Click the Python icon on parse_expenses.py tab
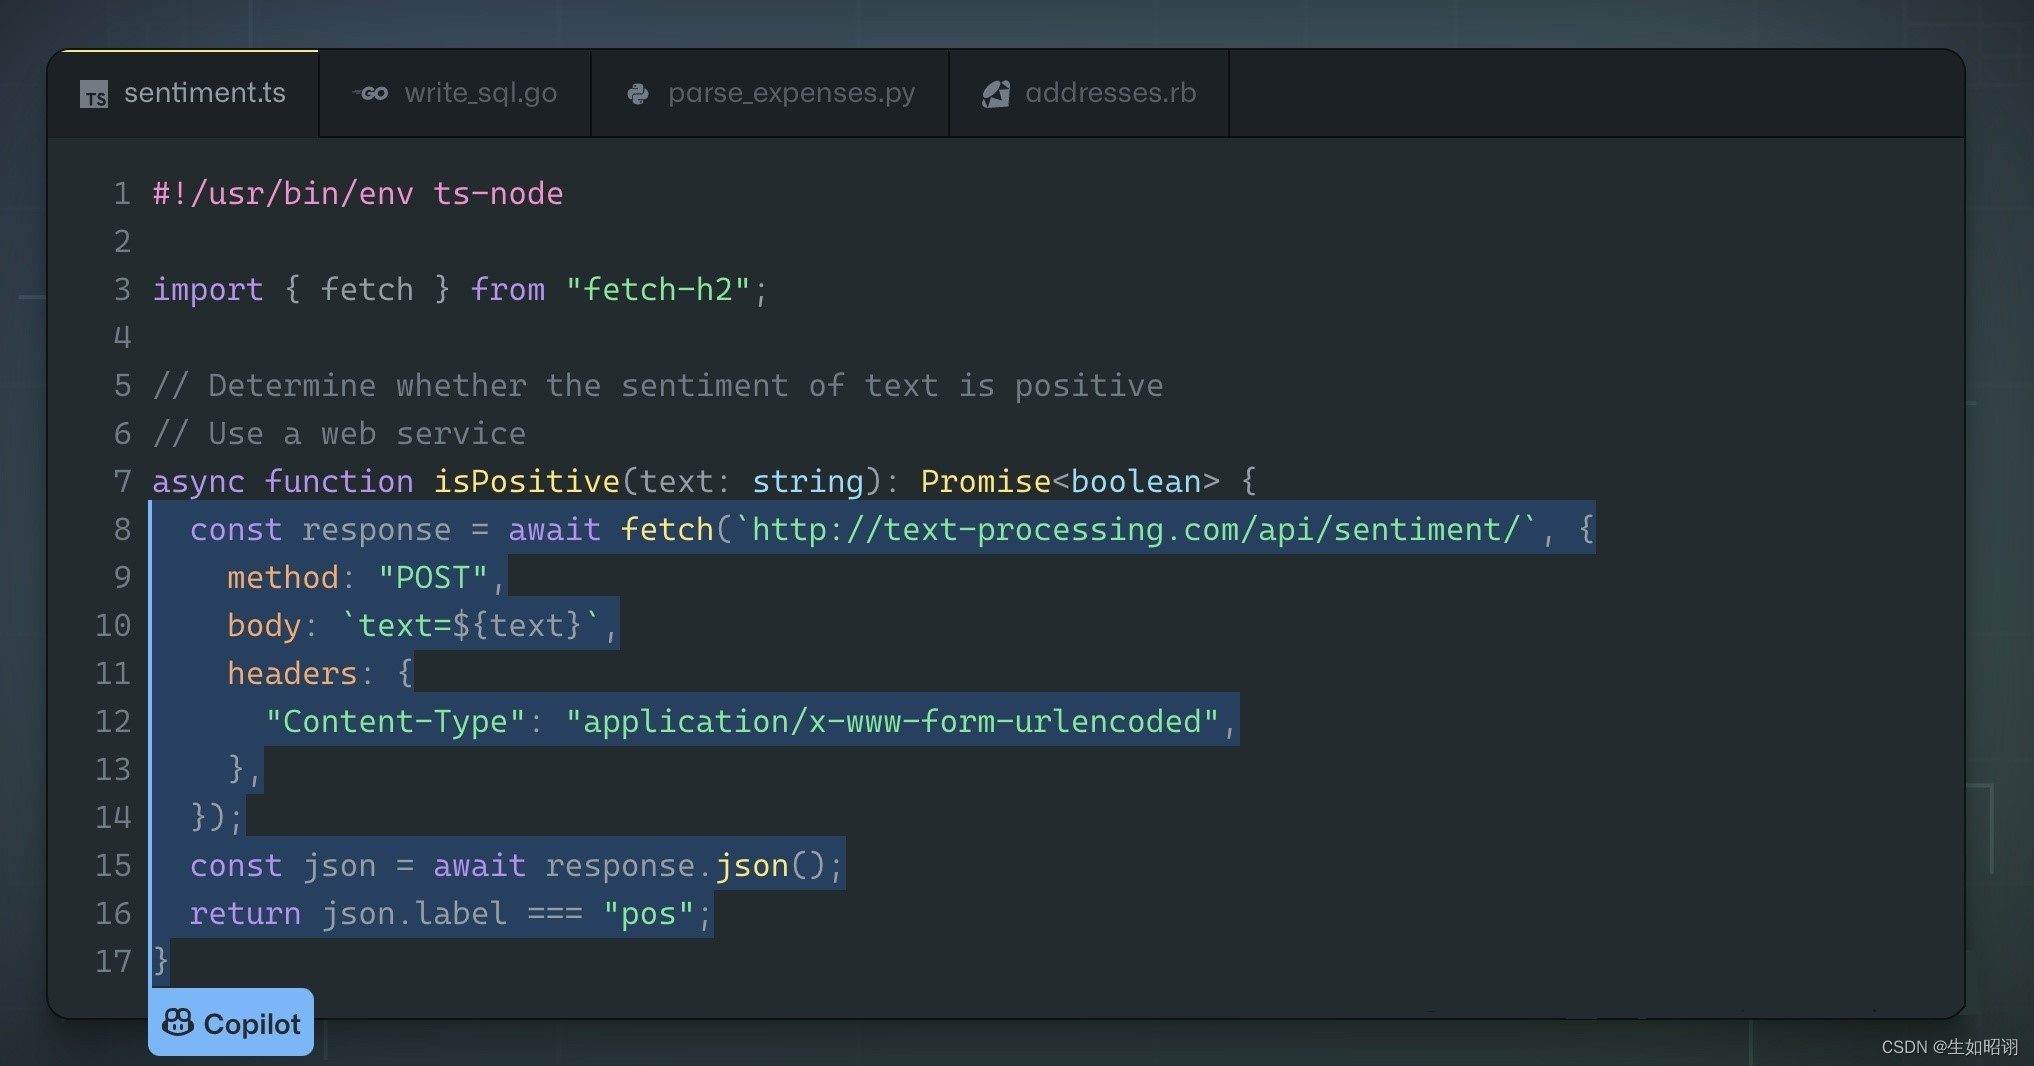Screen dimensions: 2034x1066 click(637, 94)
